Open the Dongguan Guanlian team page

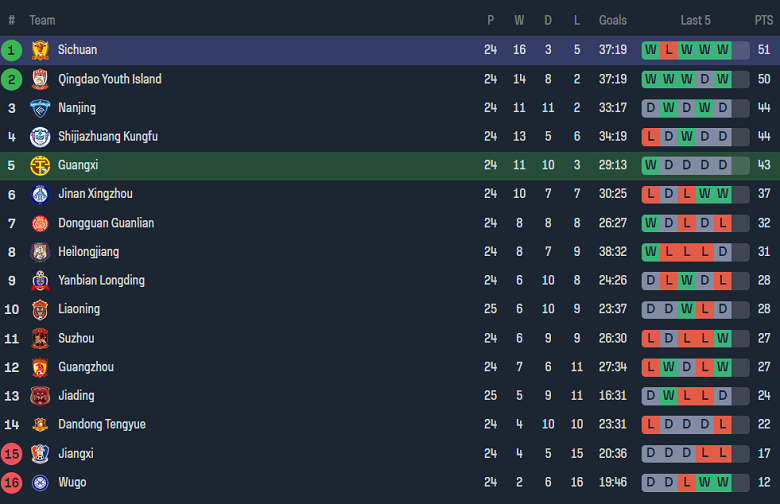(x=105, y=223)
